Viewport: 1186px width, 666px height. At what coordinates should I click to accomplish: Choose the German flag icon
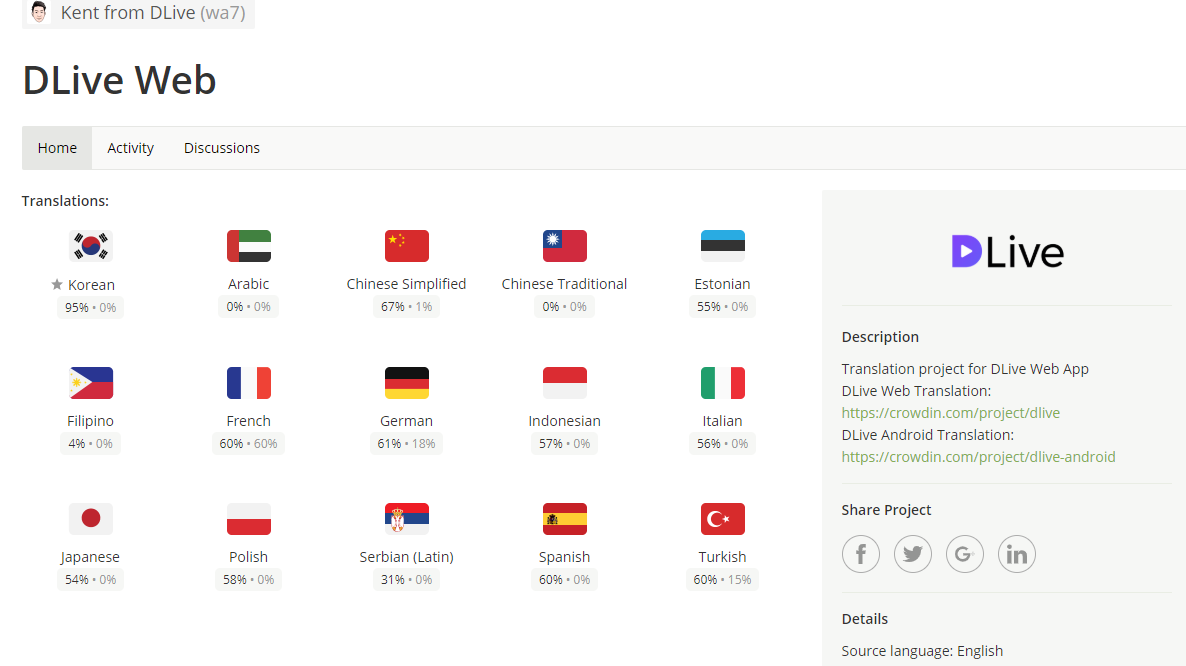tap(407, 383)
